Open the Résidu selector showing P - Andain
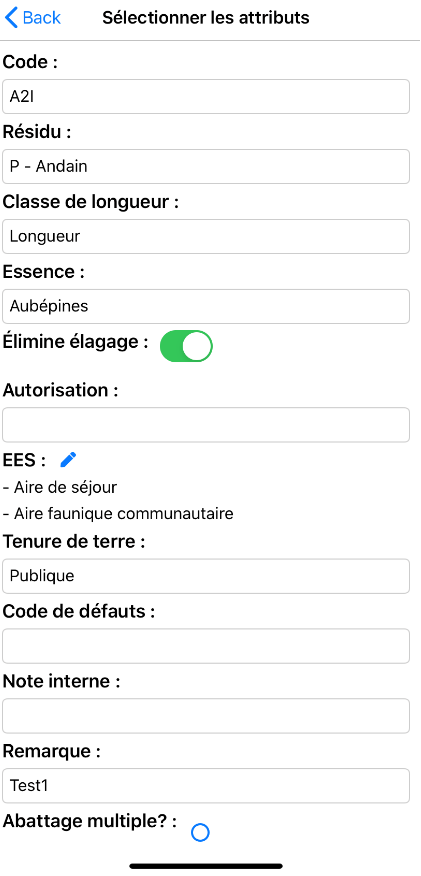Screen dimensions: 421x876 point(206,166)
